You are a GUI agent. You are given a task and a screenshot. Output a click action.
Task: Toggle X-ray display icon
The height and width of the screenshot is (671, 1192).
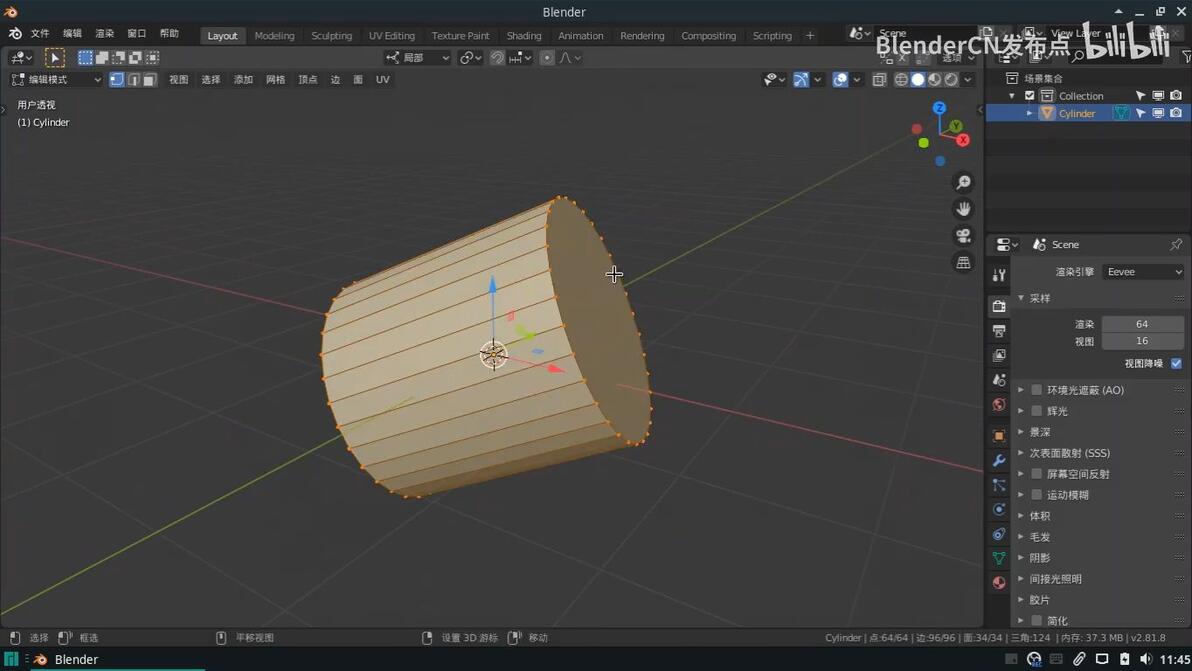pos(880,80)
